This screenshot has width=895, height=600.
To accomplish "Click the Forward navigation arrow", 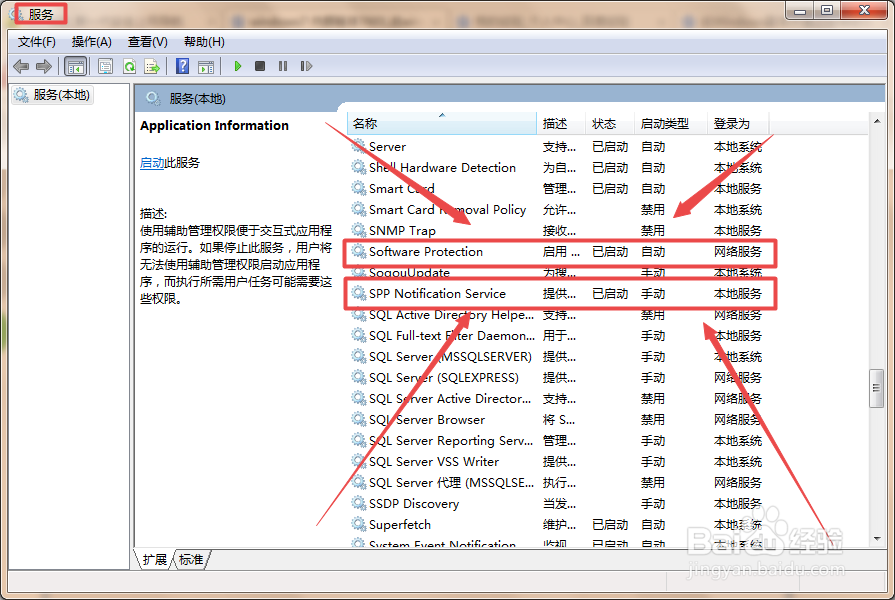I will [42, 66].
